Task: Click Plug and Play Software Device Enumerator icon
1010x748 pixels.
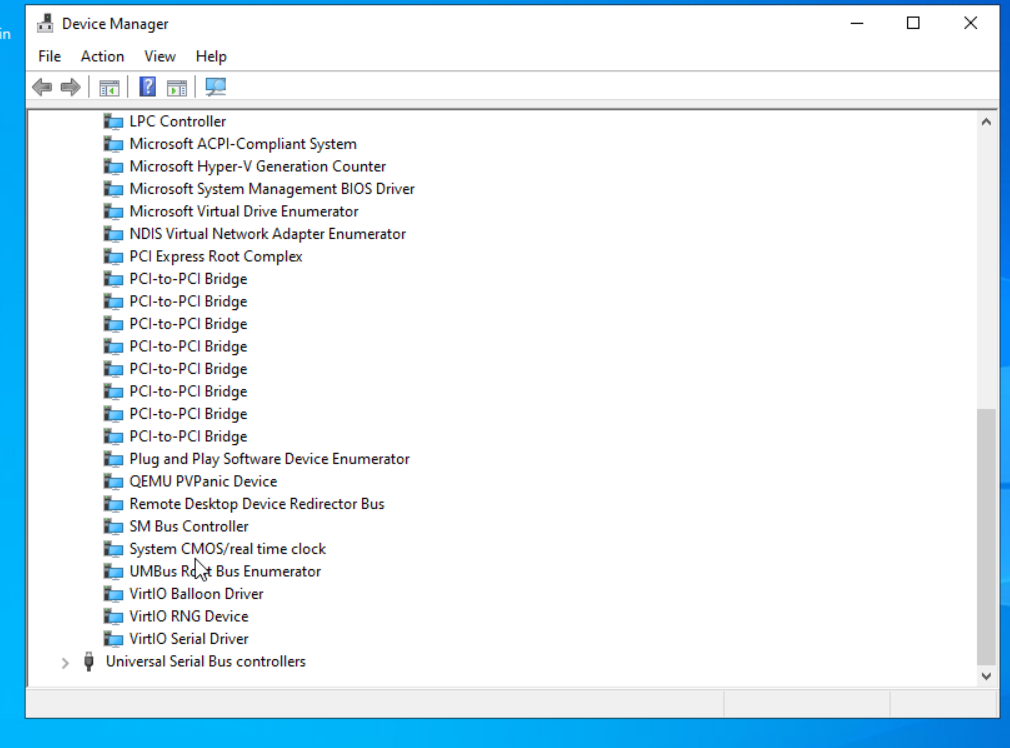Action: pyautogui.click(x=113, y=459)
